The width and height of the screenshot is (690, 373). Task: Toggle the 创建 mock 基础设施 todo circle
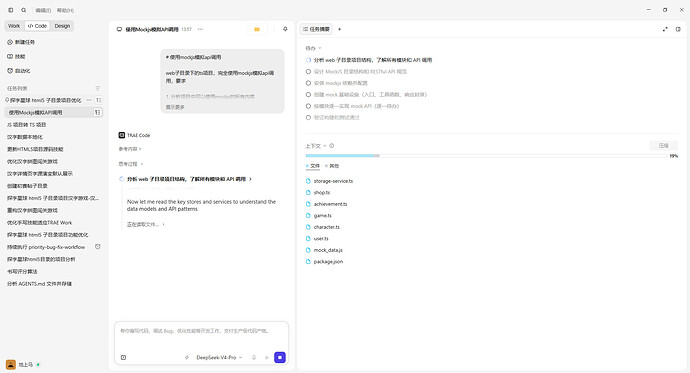pos(308,94)
